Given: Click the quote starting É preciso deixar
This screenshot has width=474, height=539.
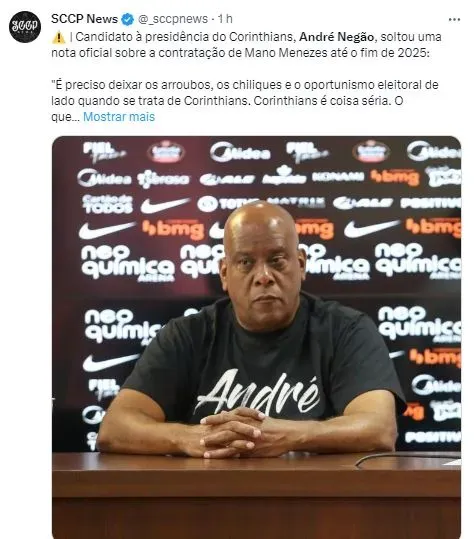Looking at the screenshot, I should (244, 101).
